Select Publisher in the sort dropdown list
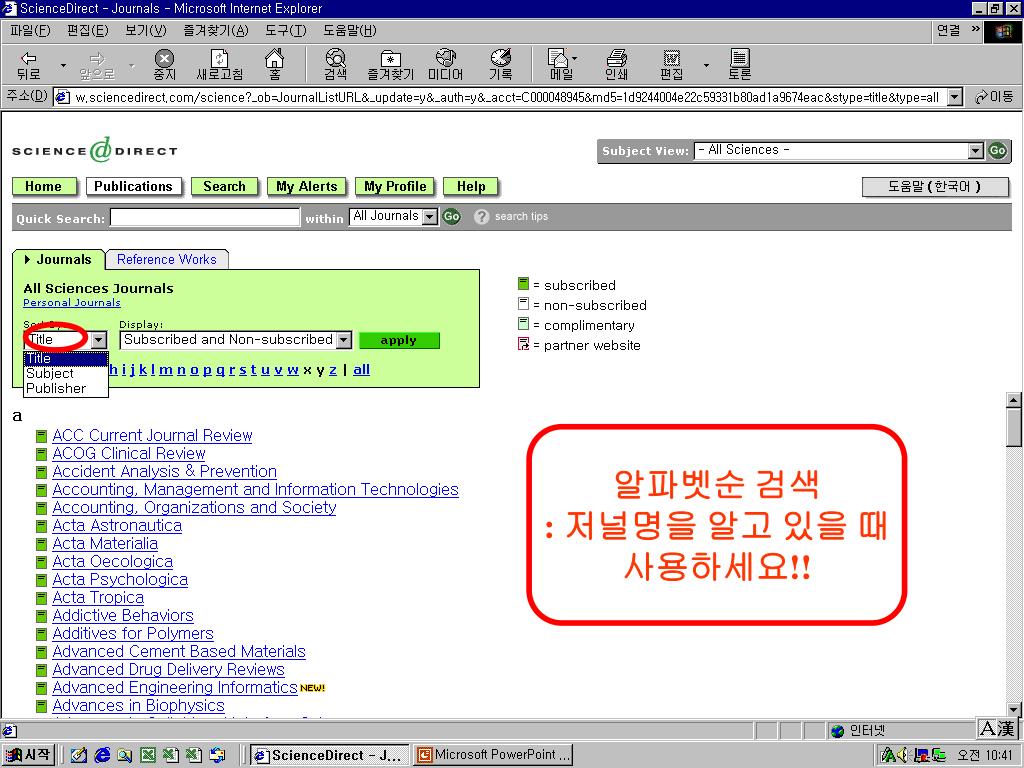1024x768 pixels. (x=65, y=389)
